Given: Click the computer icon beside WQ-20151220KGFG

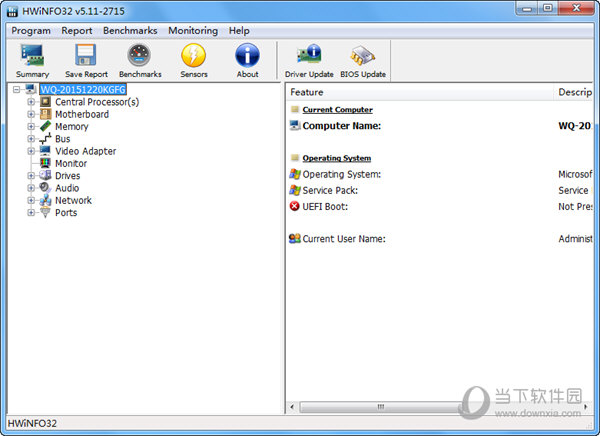Looking at the screenshot, I should point(31,89).
